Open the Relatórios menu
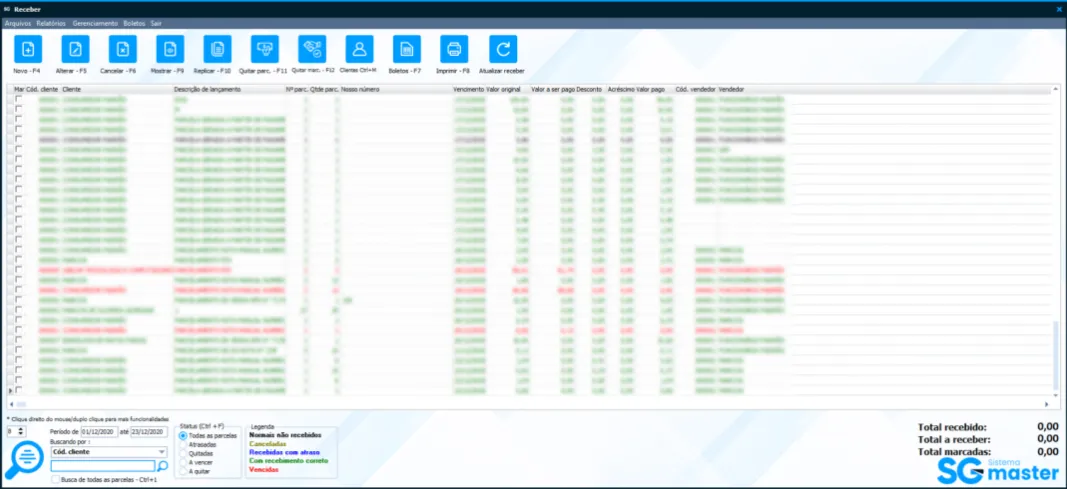 click(51, 23)
